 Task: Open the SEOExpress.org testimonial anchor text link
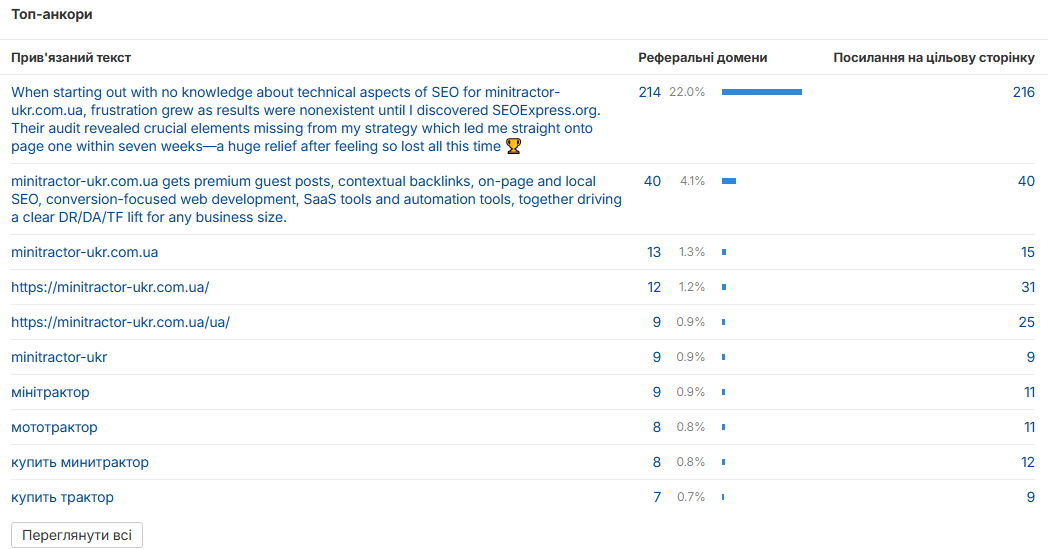click(305, 119)
